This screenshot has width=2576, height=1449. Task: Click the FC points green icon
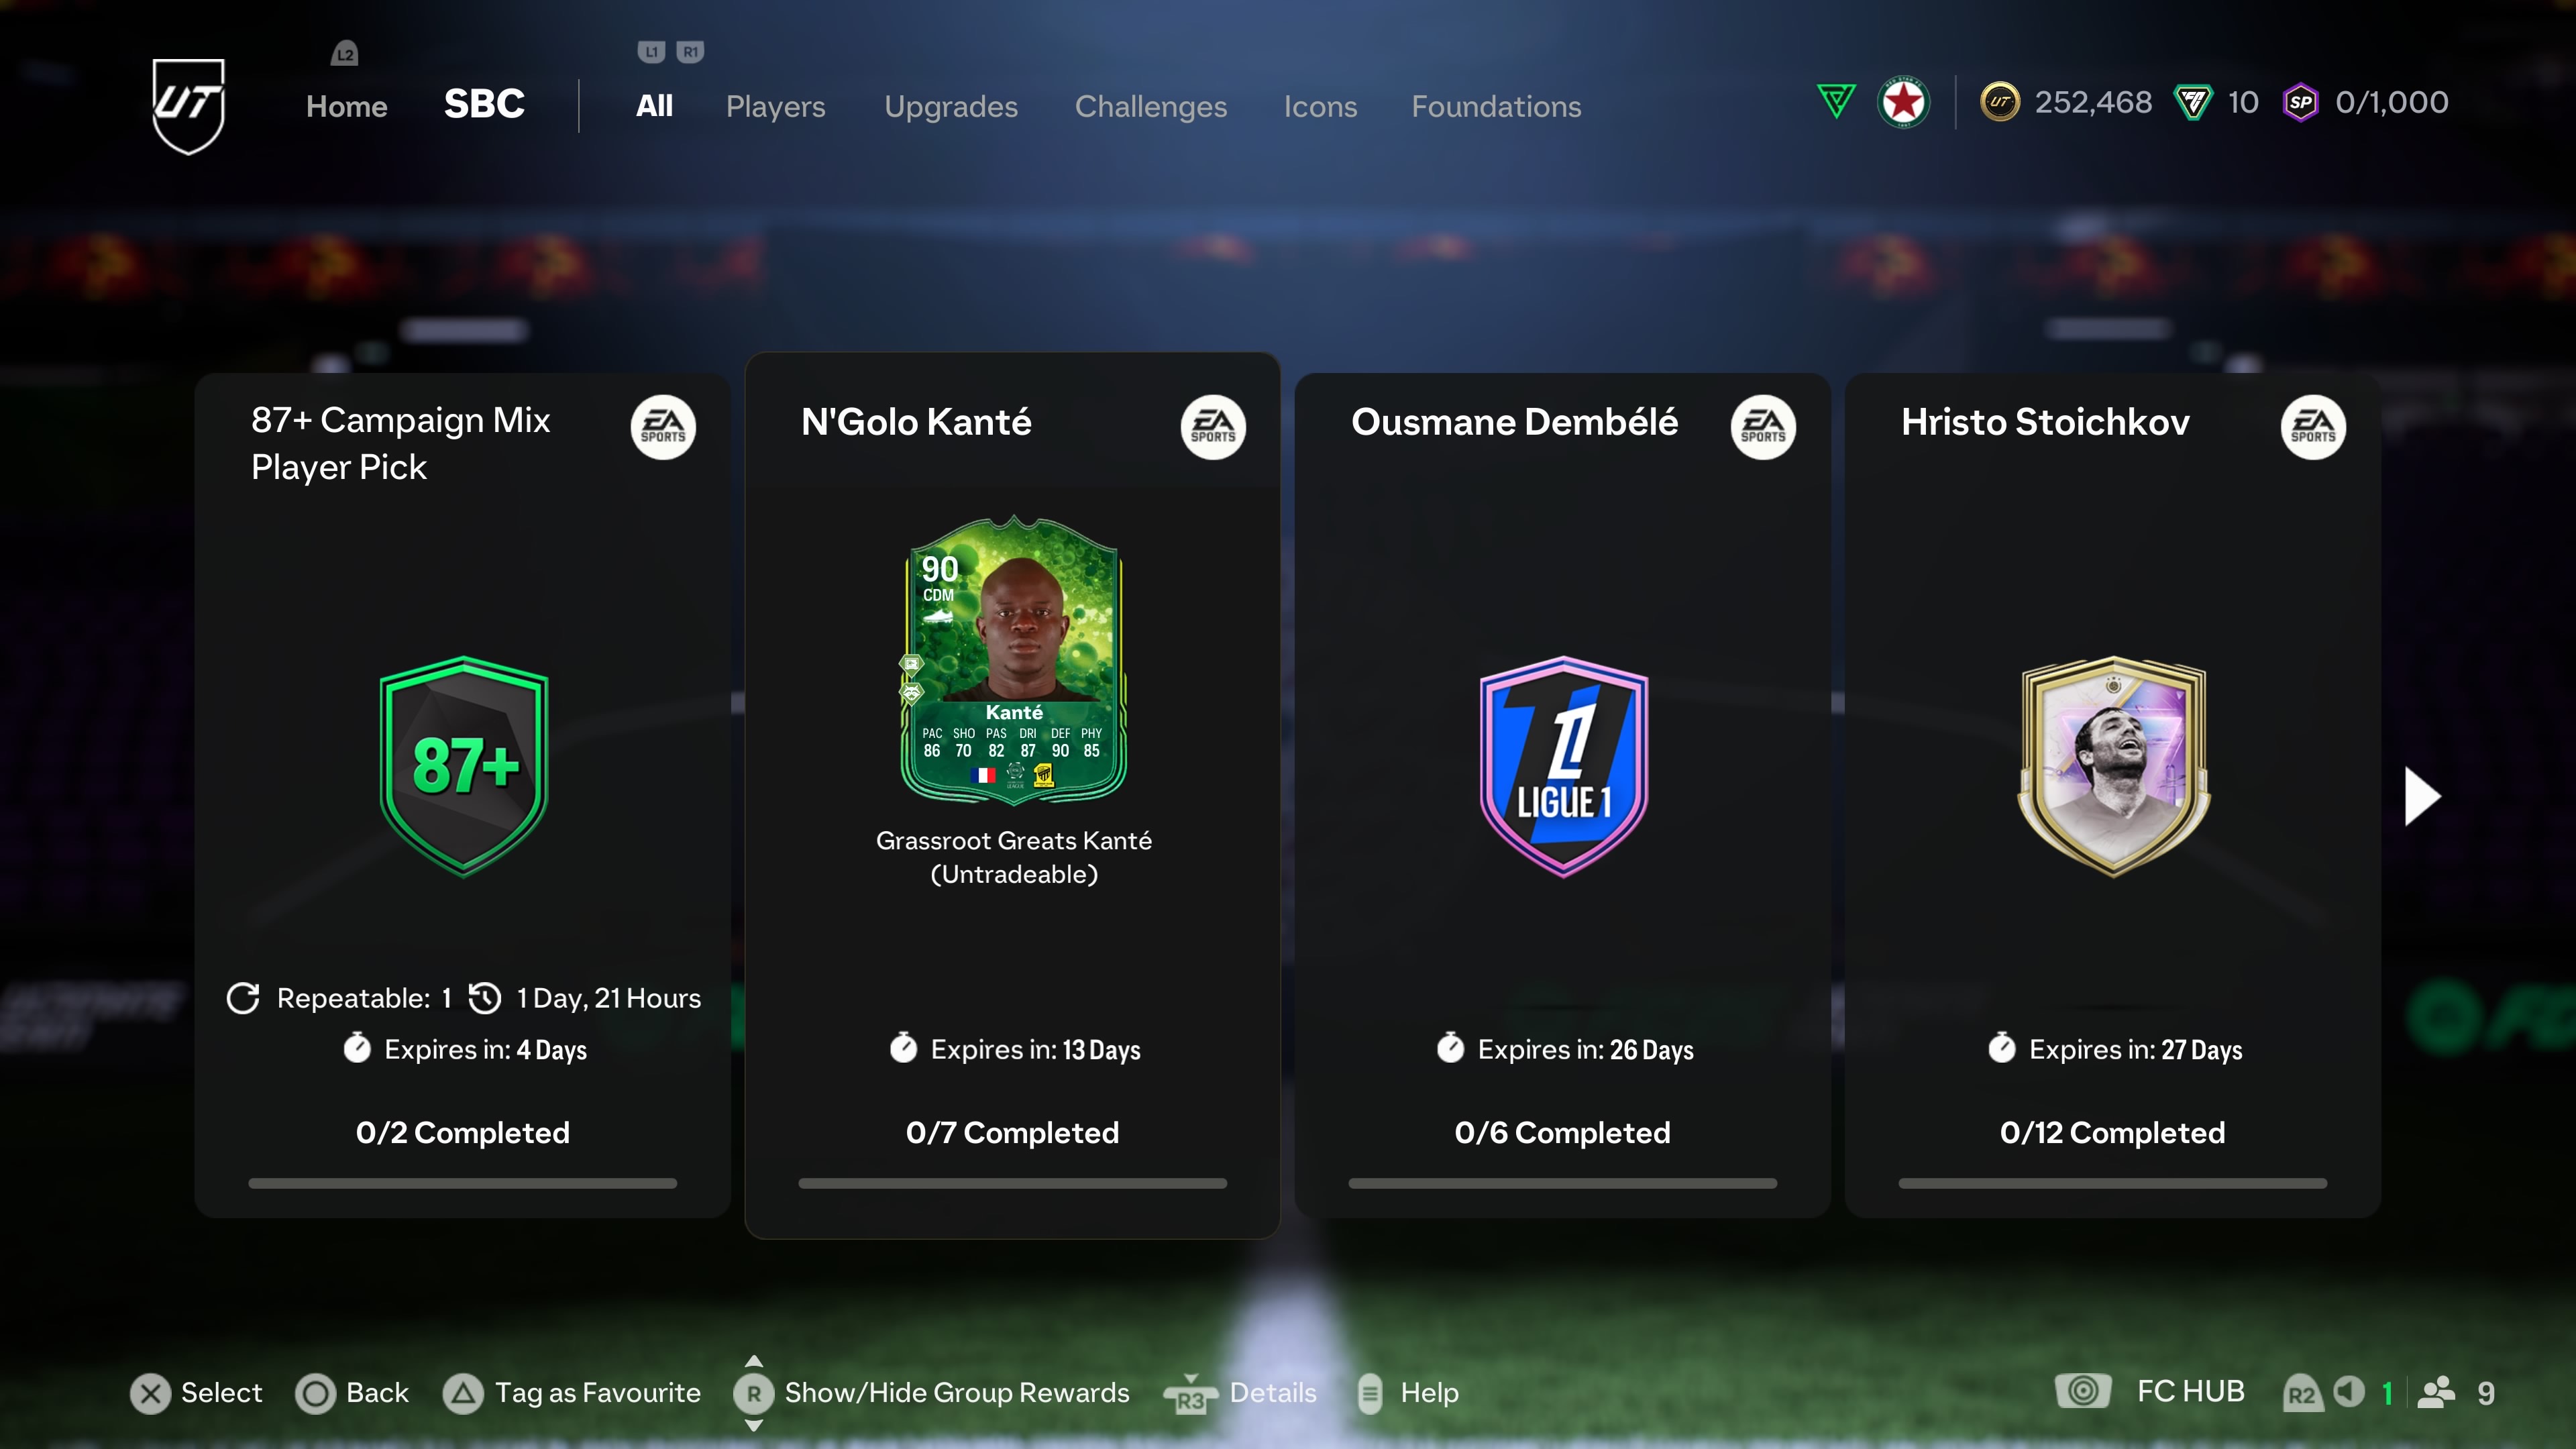[x=2193, y=102]
